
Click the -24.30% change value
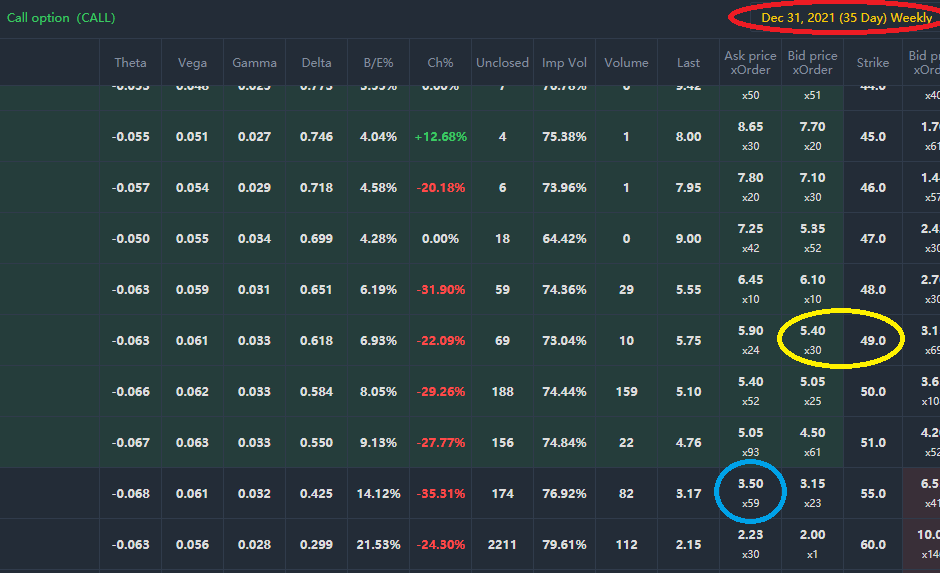click(x=441, y=544)
